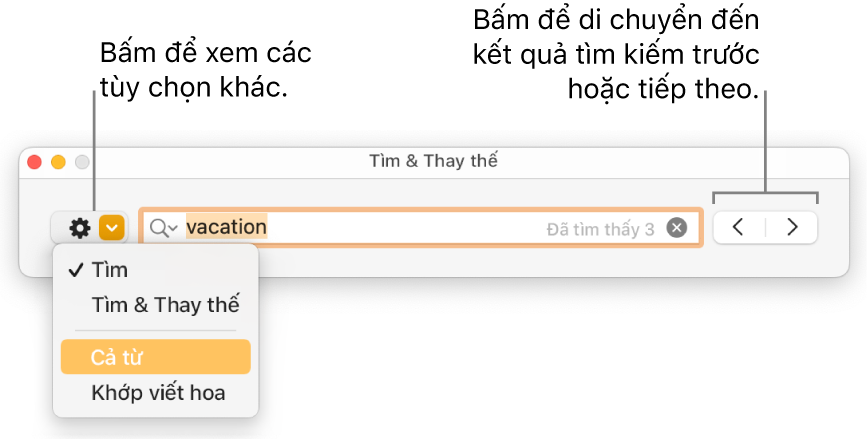Click the "Tìm & Thay thế" window title bar
867x439 pixels.
pyautogui.click(x=433, y=161)
